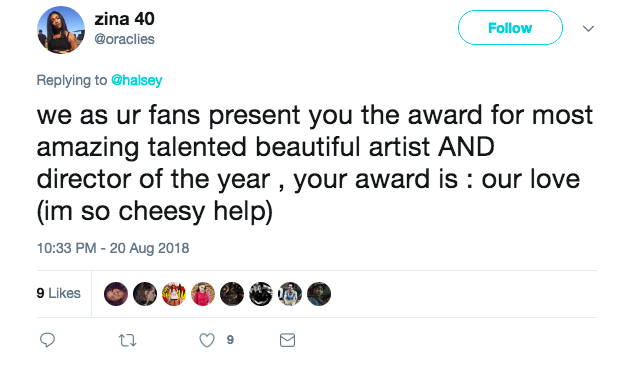Screen dimensions: 634x374
Task: Retweet this tweet using the retweet icon
Action: pyautogui.click(x=127, y=340)
